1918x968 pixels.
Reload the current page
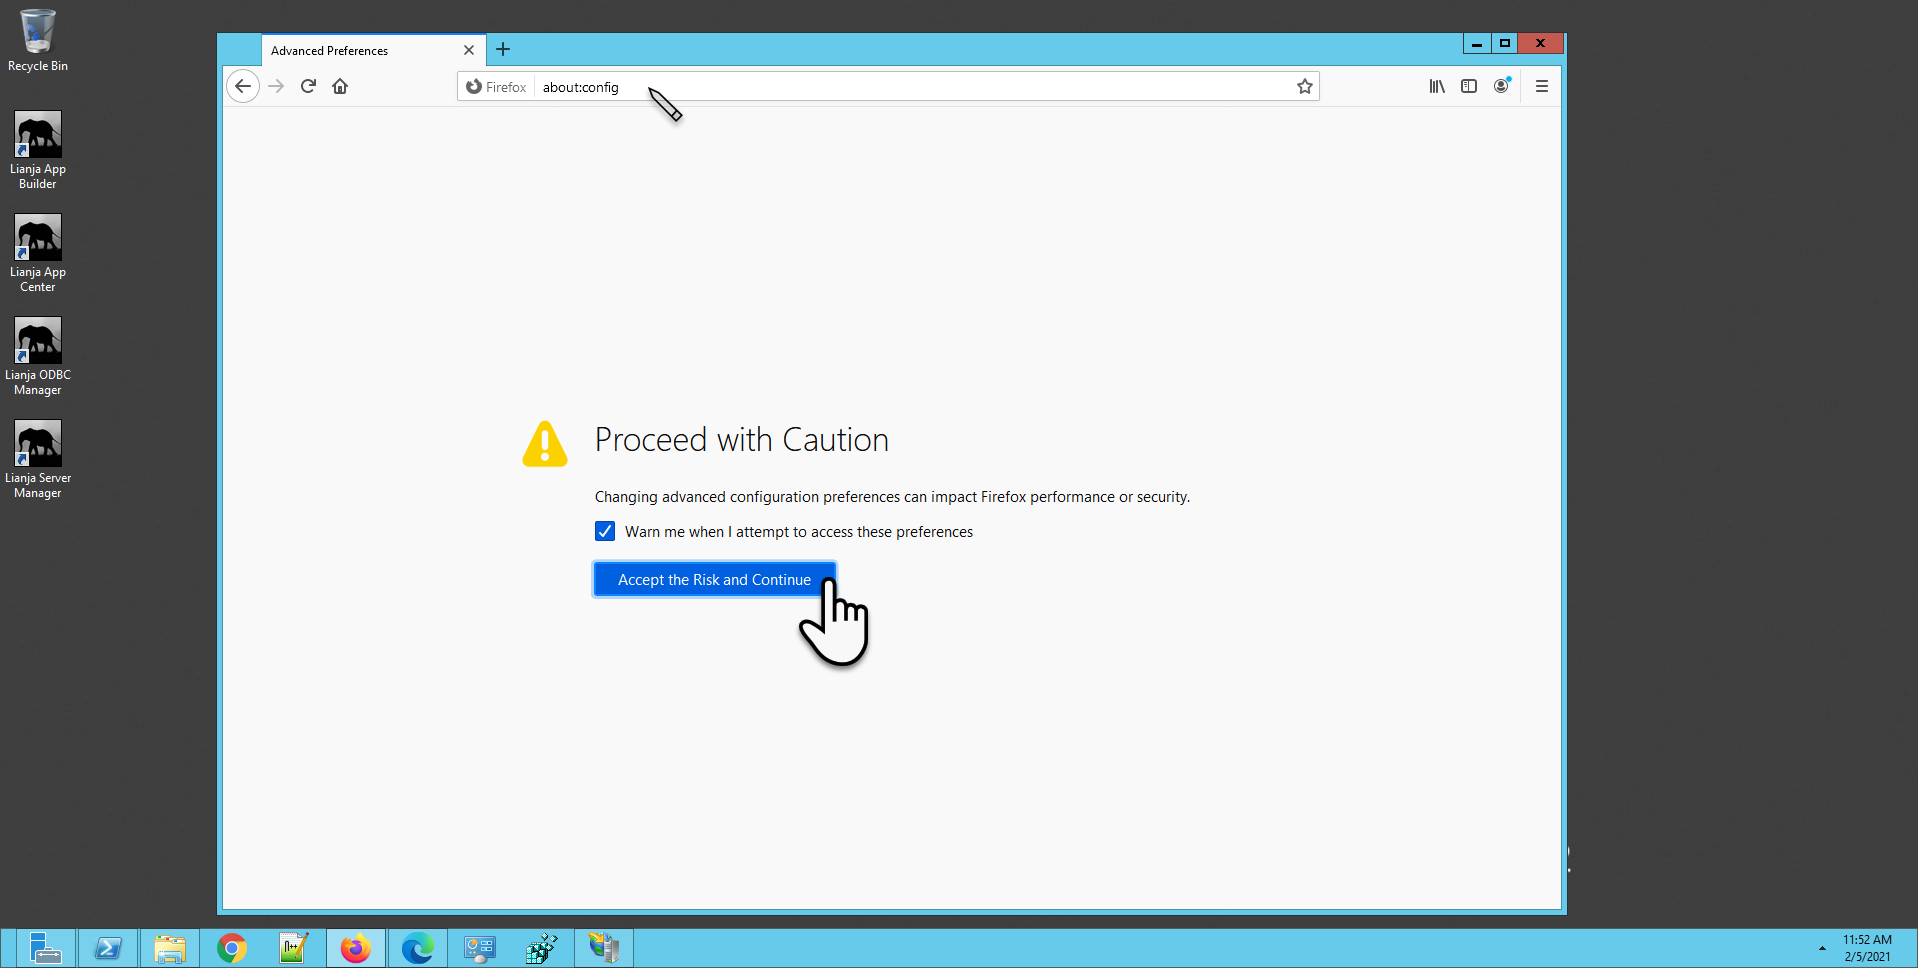(308, 86)
